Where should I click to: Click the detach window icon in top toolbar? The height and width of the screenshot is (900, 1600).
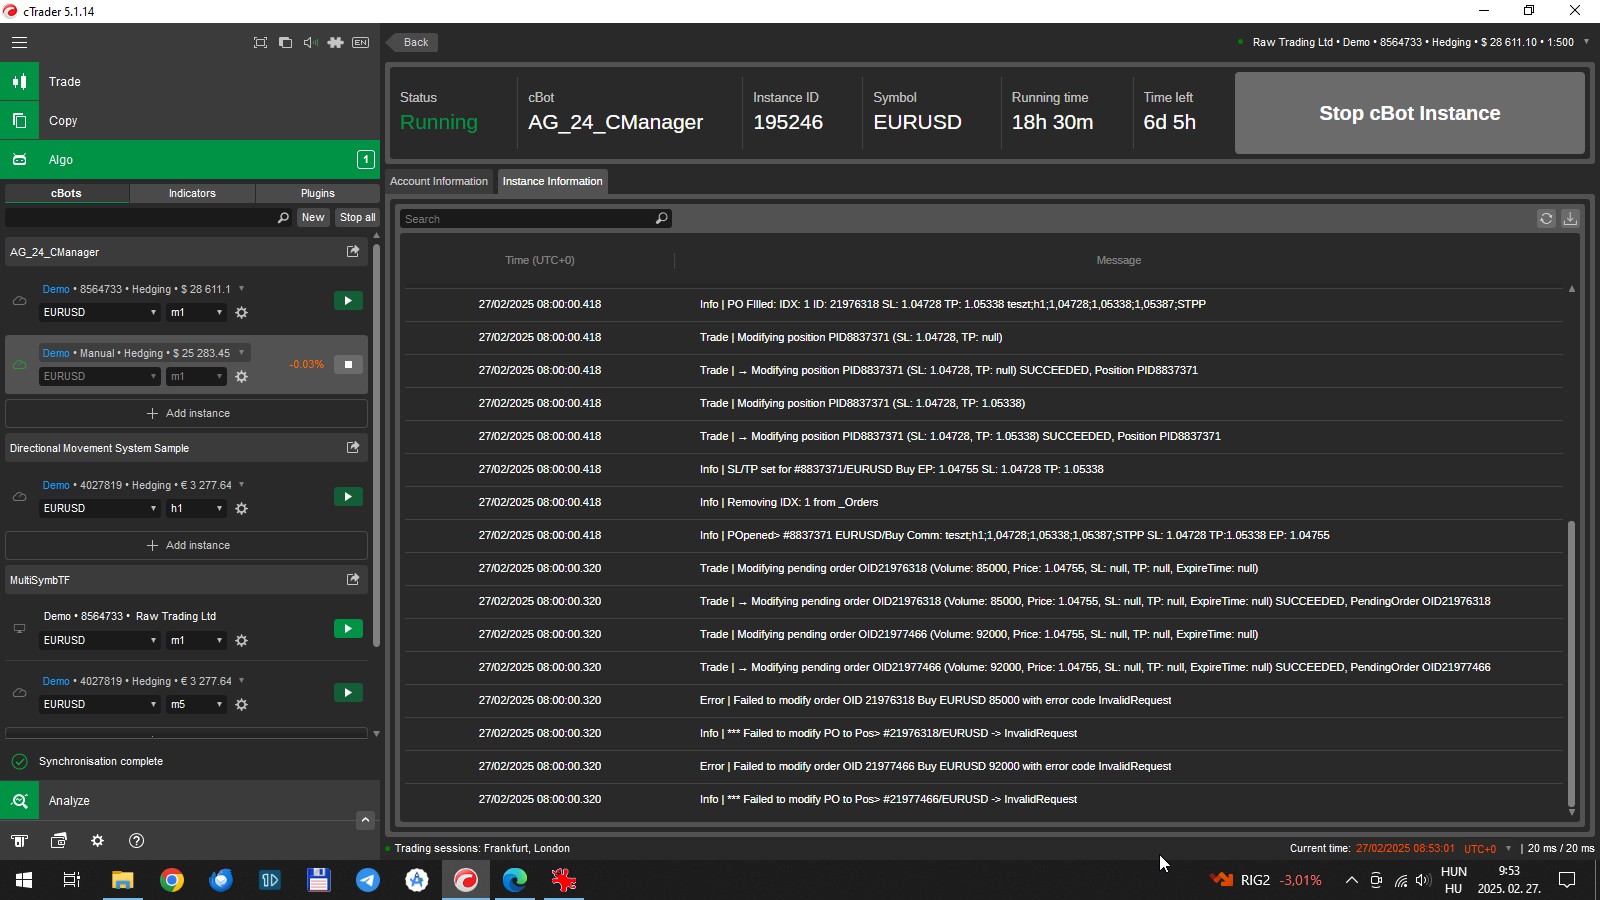coord(285,42)
